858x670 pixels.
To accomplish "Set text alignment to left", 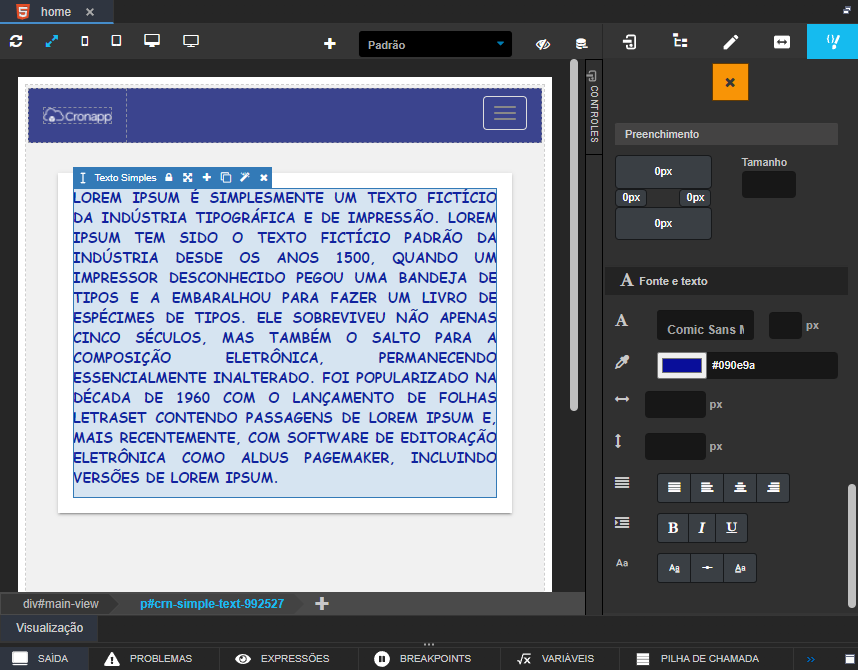I will [x=707, y=487].
